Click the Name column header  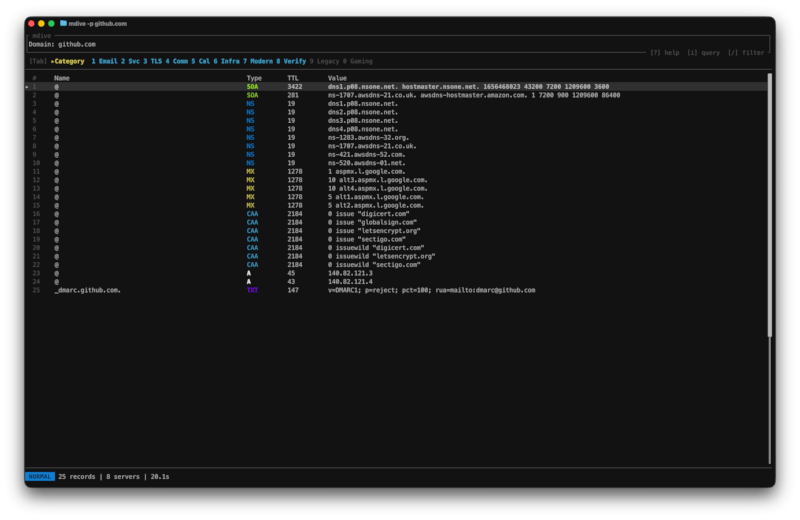pos(62,78)
